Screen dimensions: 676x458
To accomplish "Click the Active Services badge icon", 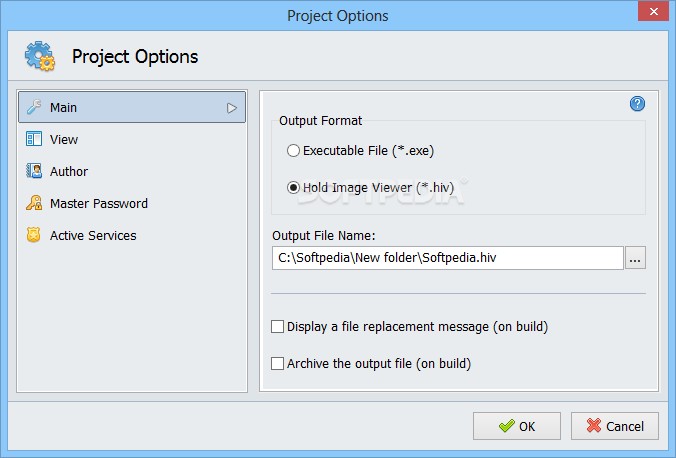I will click(34, 235).
